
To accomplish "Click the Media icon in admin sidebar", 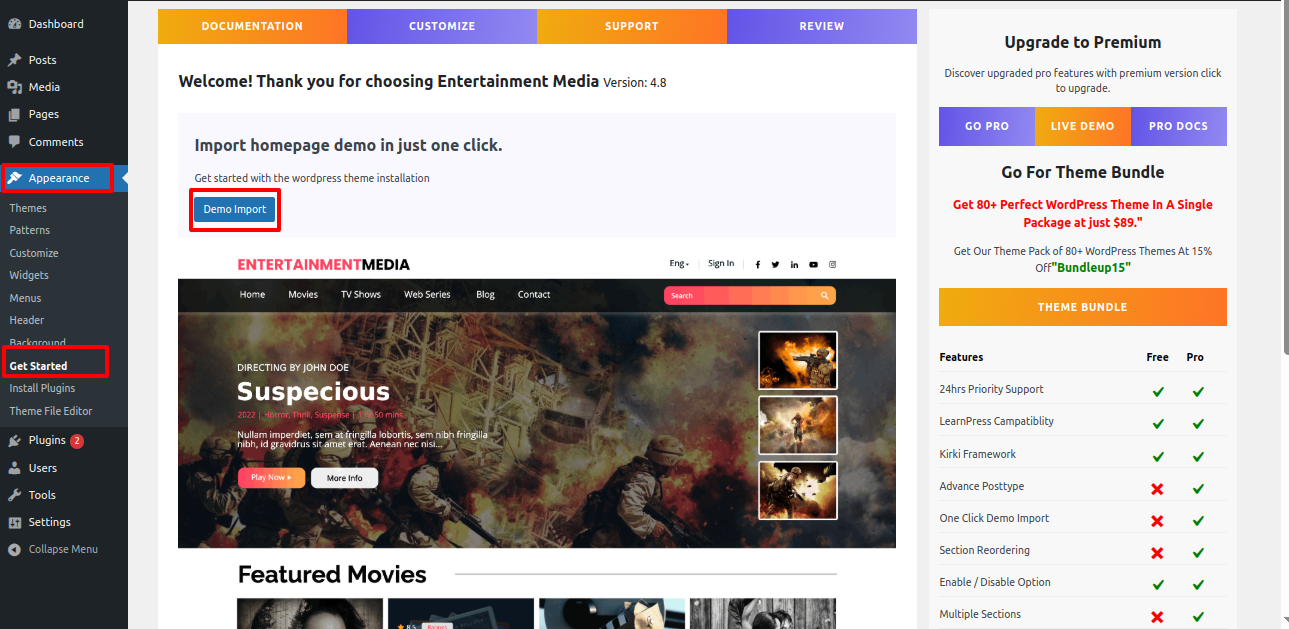I will [14, 87].
